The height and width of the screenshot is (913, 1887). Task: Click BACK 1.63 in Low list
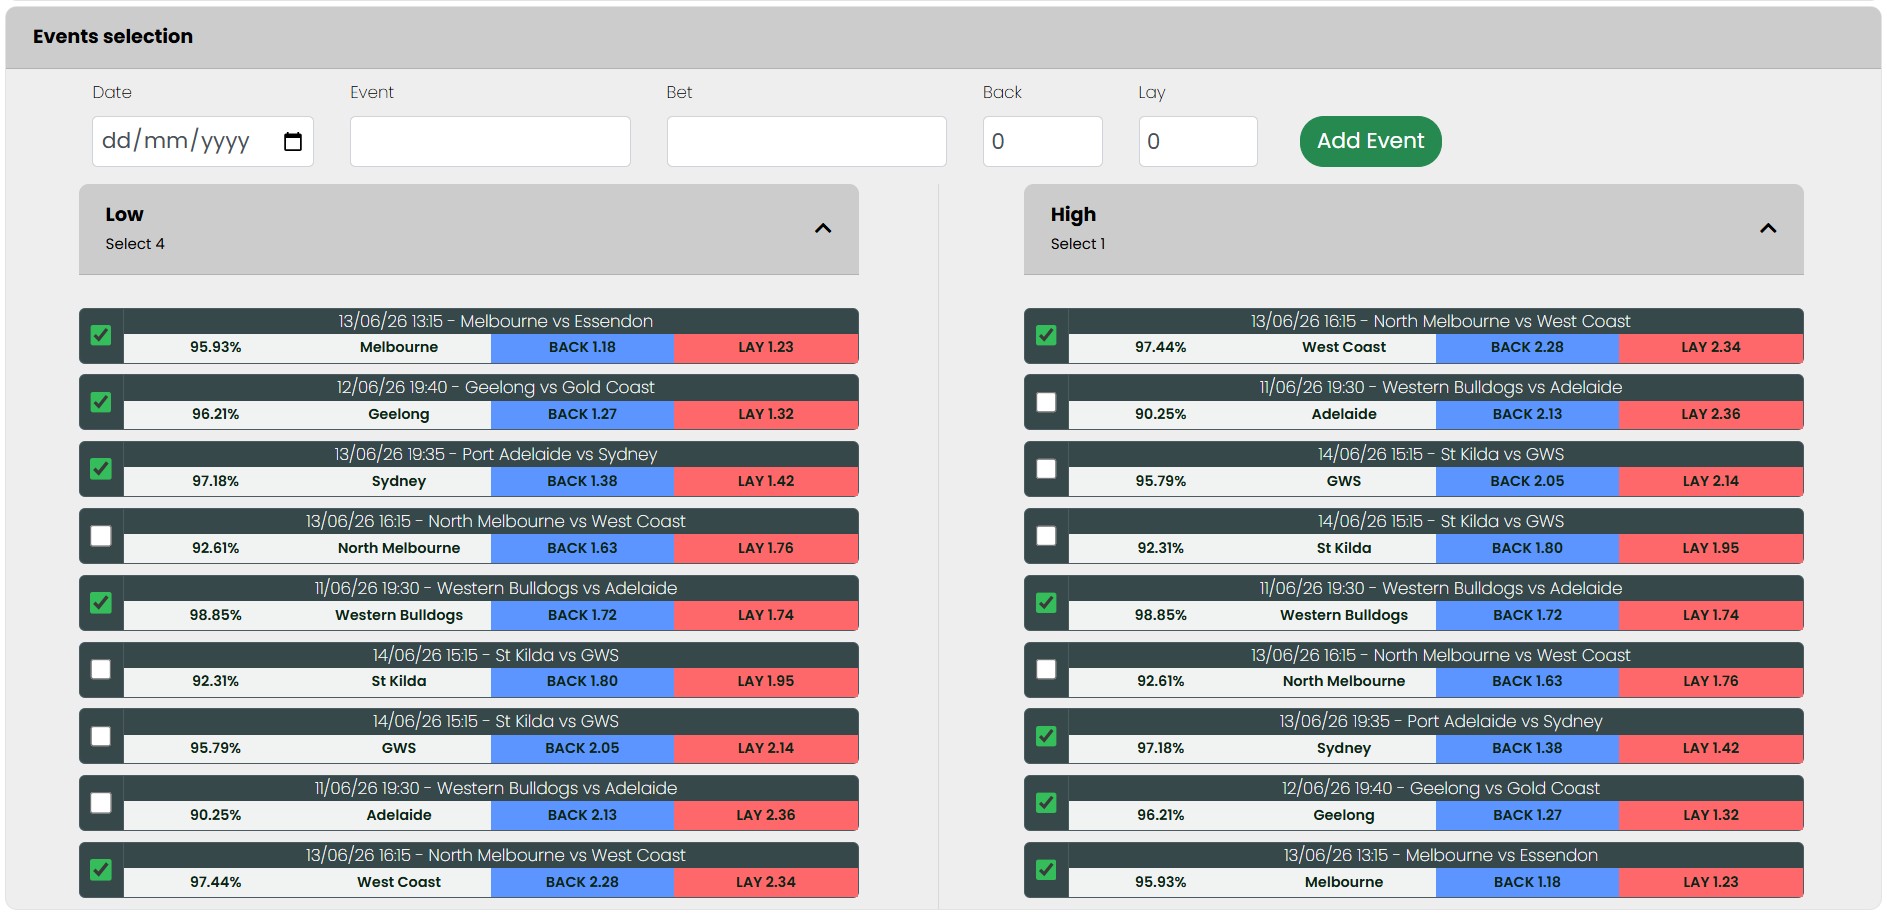click(582, 548)
